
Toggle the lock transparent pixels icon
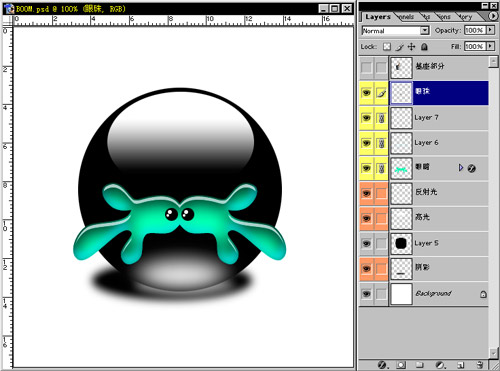387,47
